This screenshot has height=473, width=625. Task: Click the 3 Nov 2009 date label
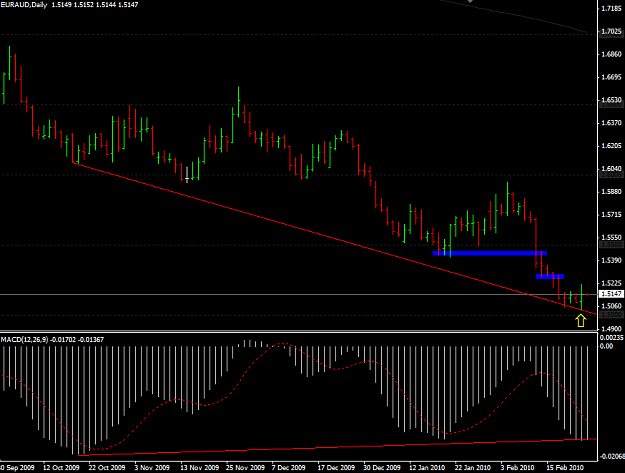click(152, 467)
